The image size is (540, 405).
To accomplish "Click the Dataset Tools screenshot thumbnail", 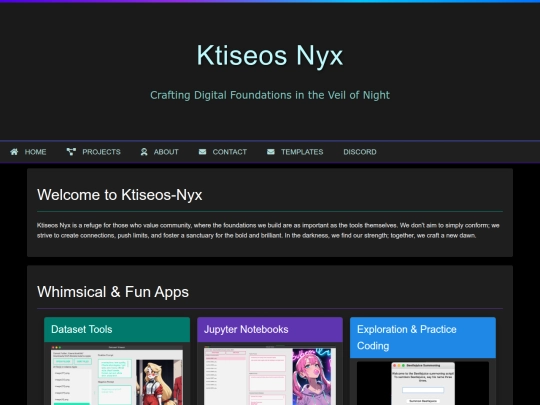I will tap(117, 375).
